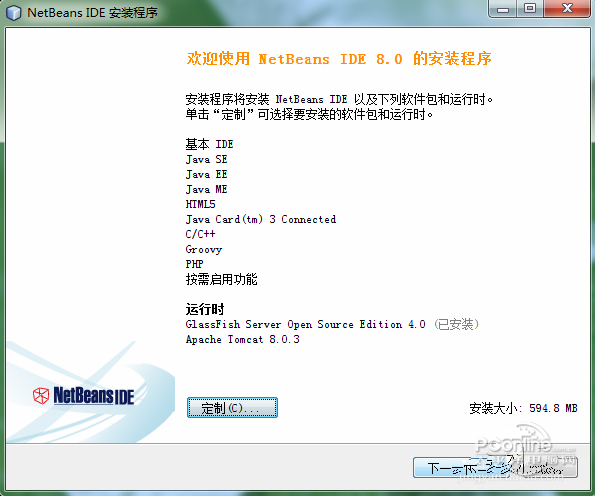595x496 pixels.
Task: Click the 基本 IDE list entry
Action: click(209, 144)
